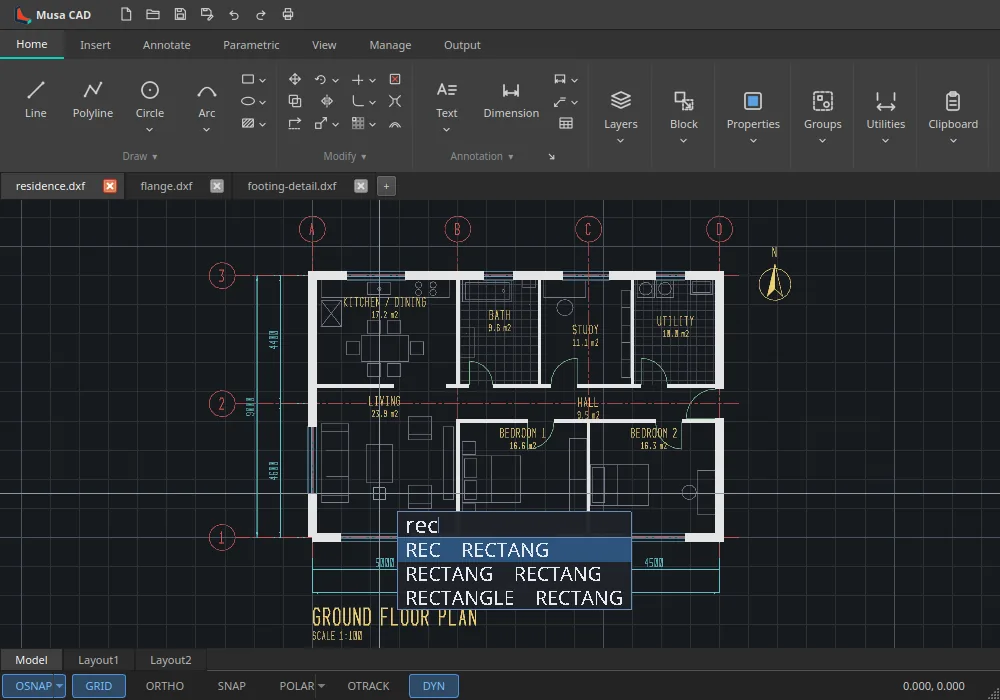Click the multiline Text tool icon
Image resolution: width=1000 pixels, height=700 pixels.
pos(446,100)
